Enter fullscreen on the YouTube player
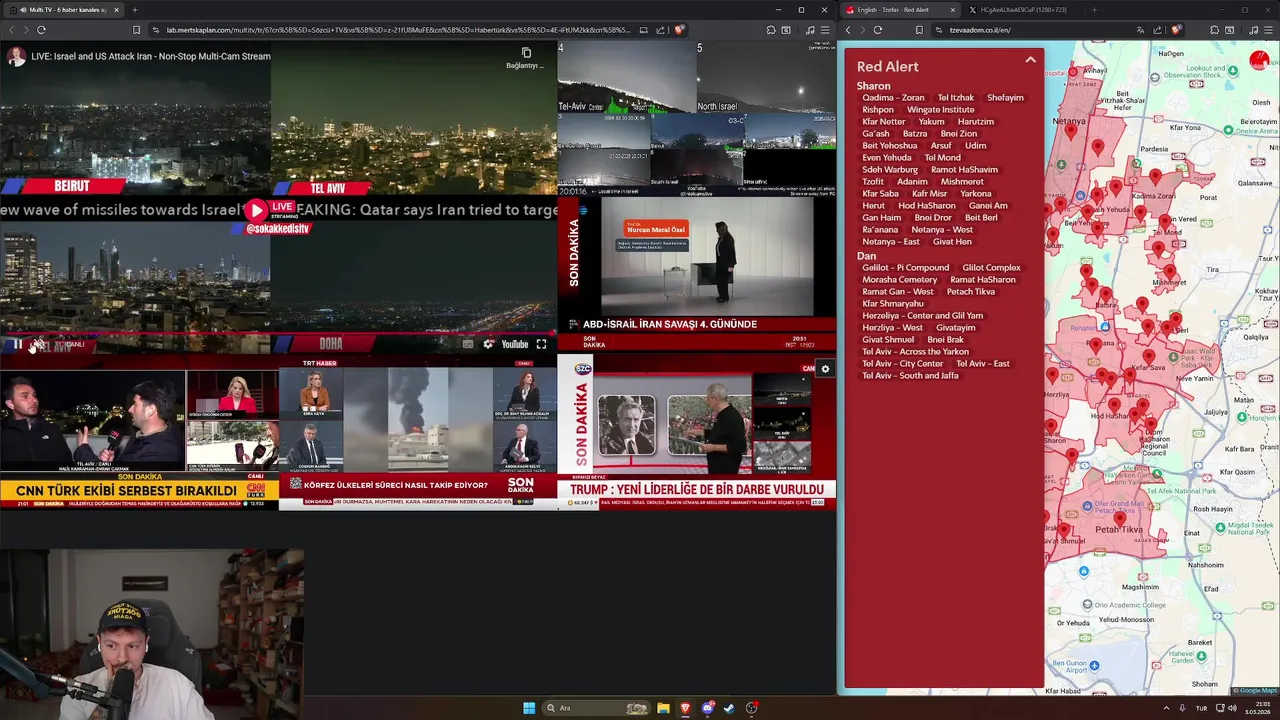This screenshot has height=720, width=1280. click(x=541, y=344)
